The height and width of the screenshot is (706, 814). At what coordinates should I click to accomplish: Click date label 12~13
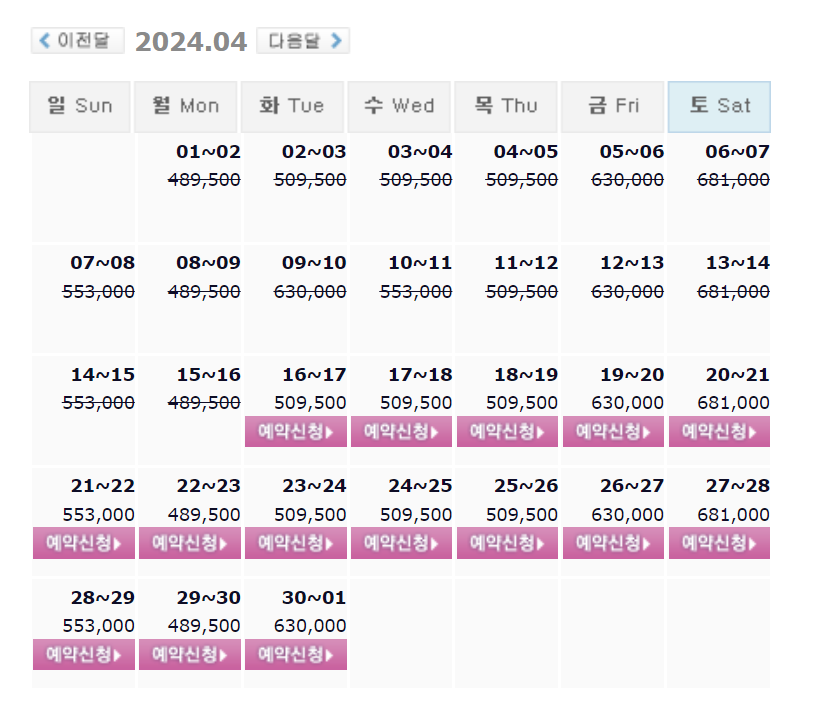point(632,263)
